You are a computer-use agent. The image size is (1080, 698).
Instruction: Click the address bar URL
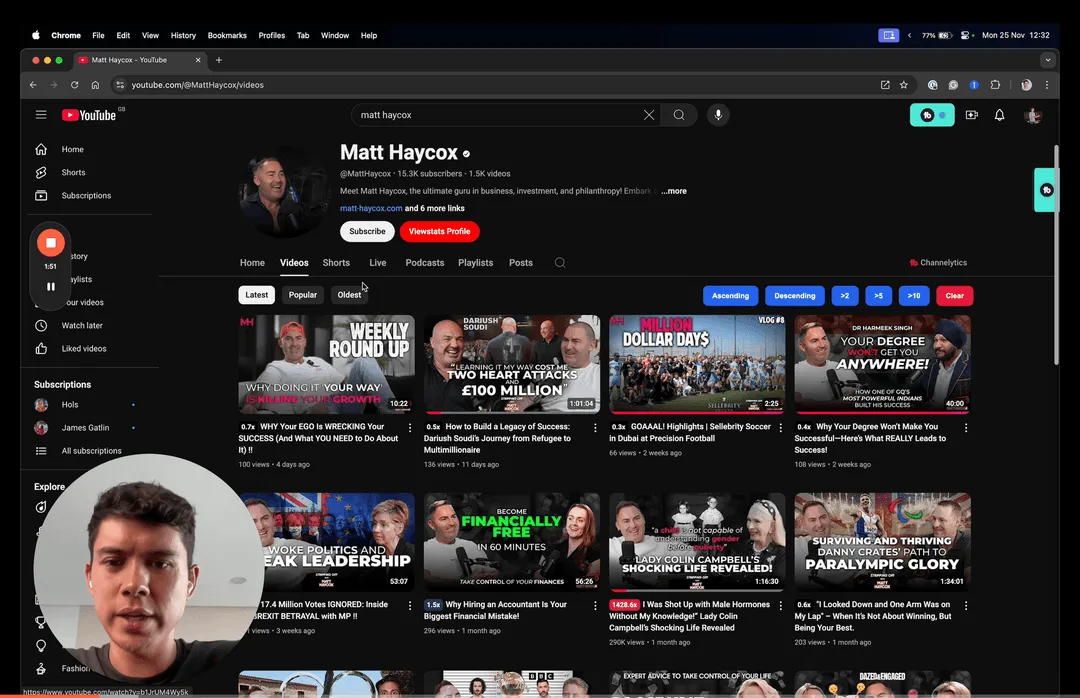198,85
